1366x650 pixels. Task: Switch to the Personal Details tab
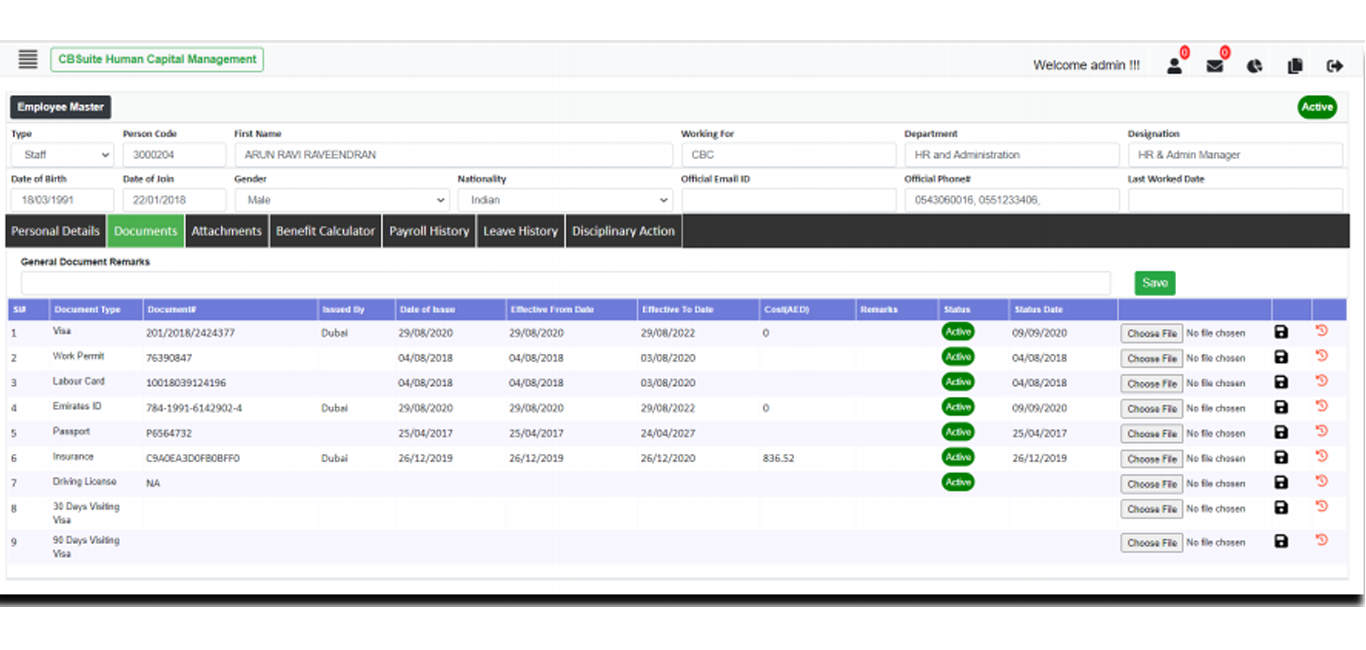point(55,231)
